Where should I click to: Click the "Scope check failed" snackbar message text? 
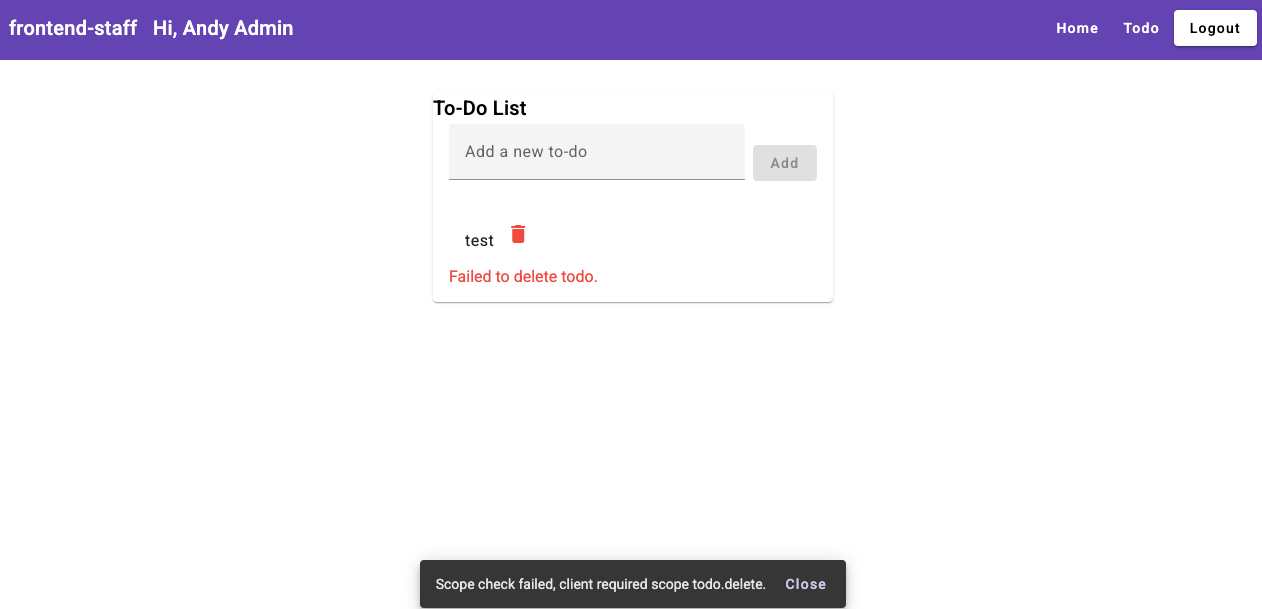click(601, 584)
